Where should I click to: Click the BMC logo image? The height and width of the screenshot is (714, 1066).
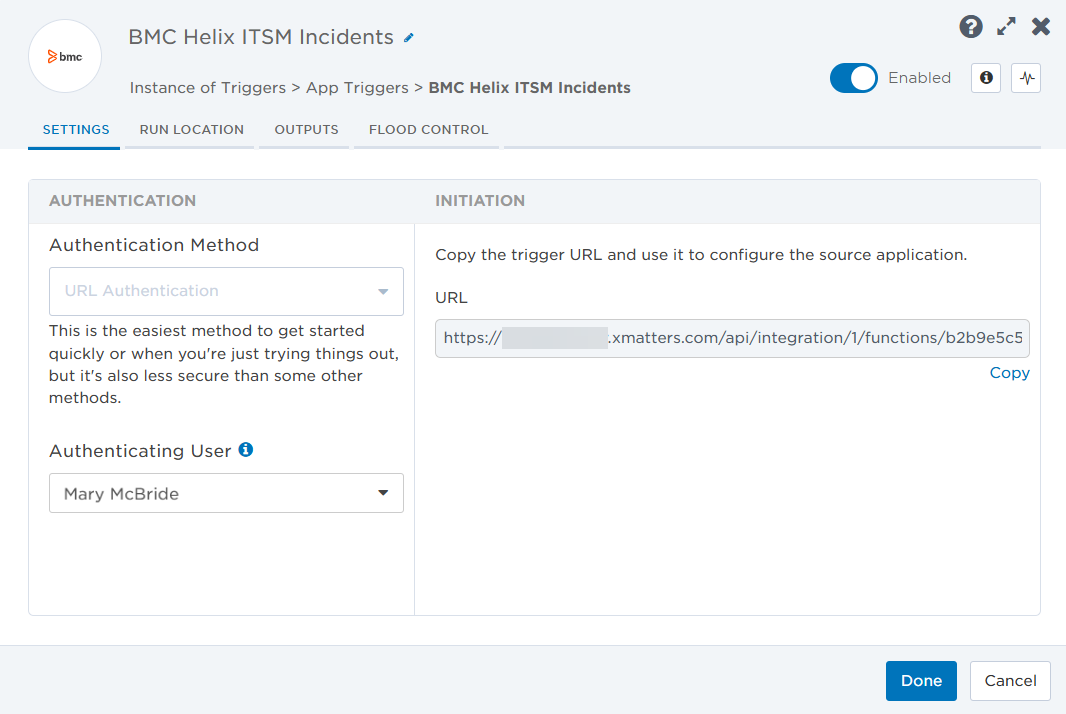pyautogui.click(x=65, y=56)
